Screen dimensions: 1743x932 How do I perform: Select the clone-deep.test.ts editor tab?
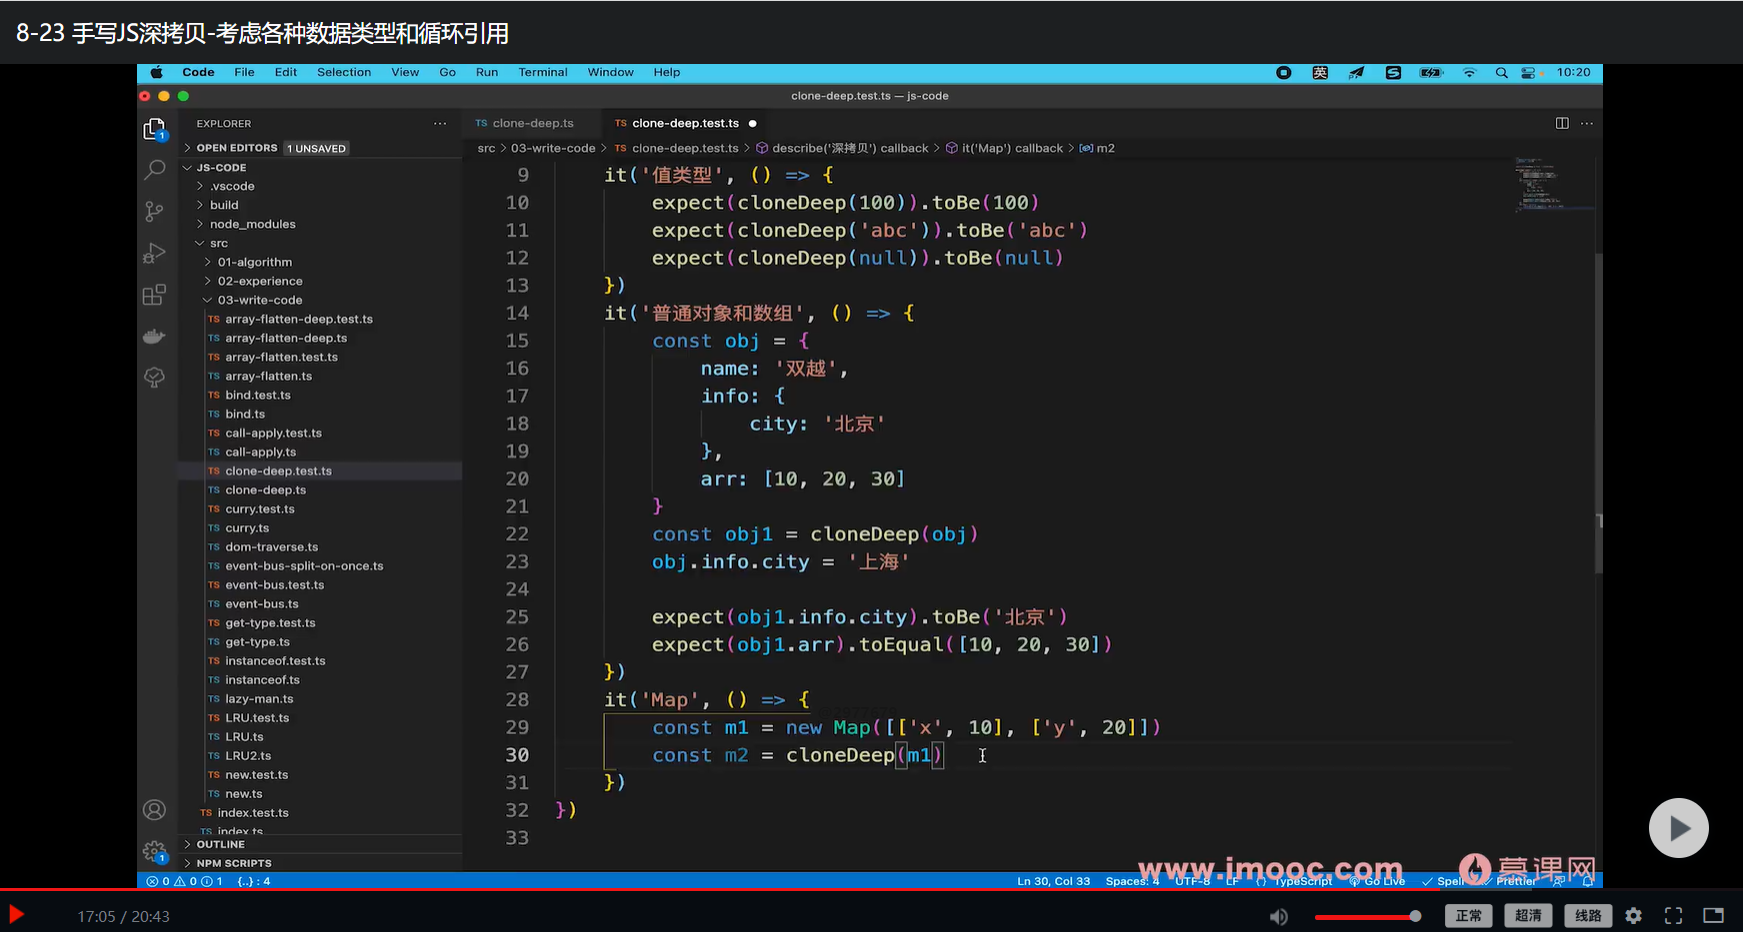685,123
